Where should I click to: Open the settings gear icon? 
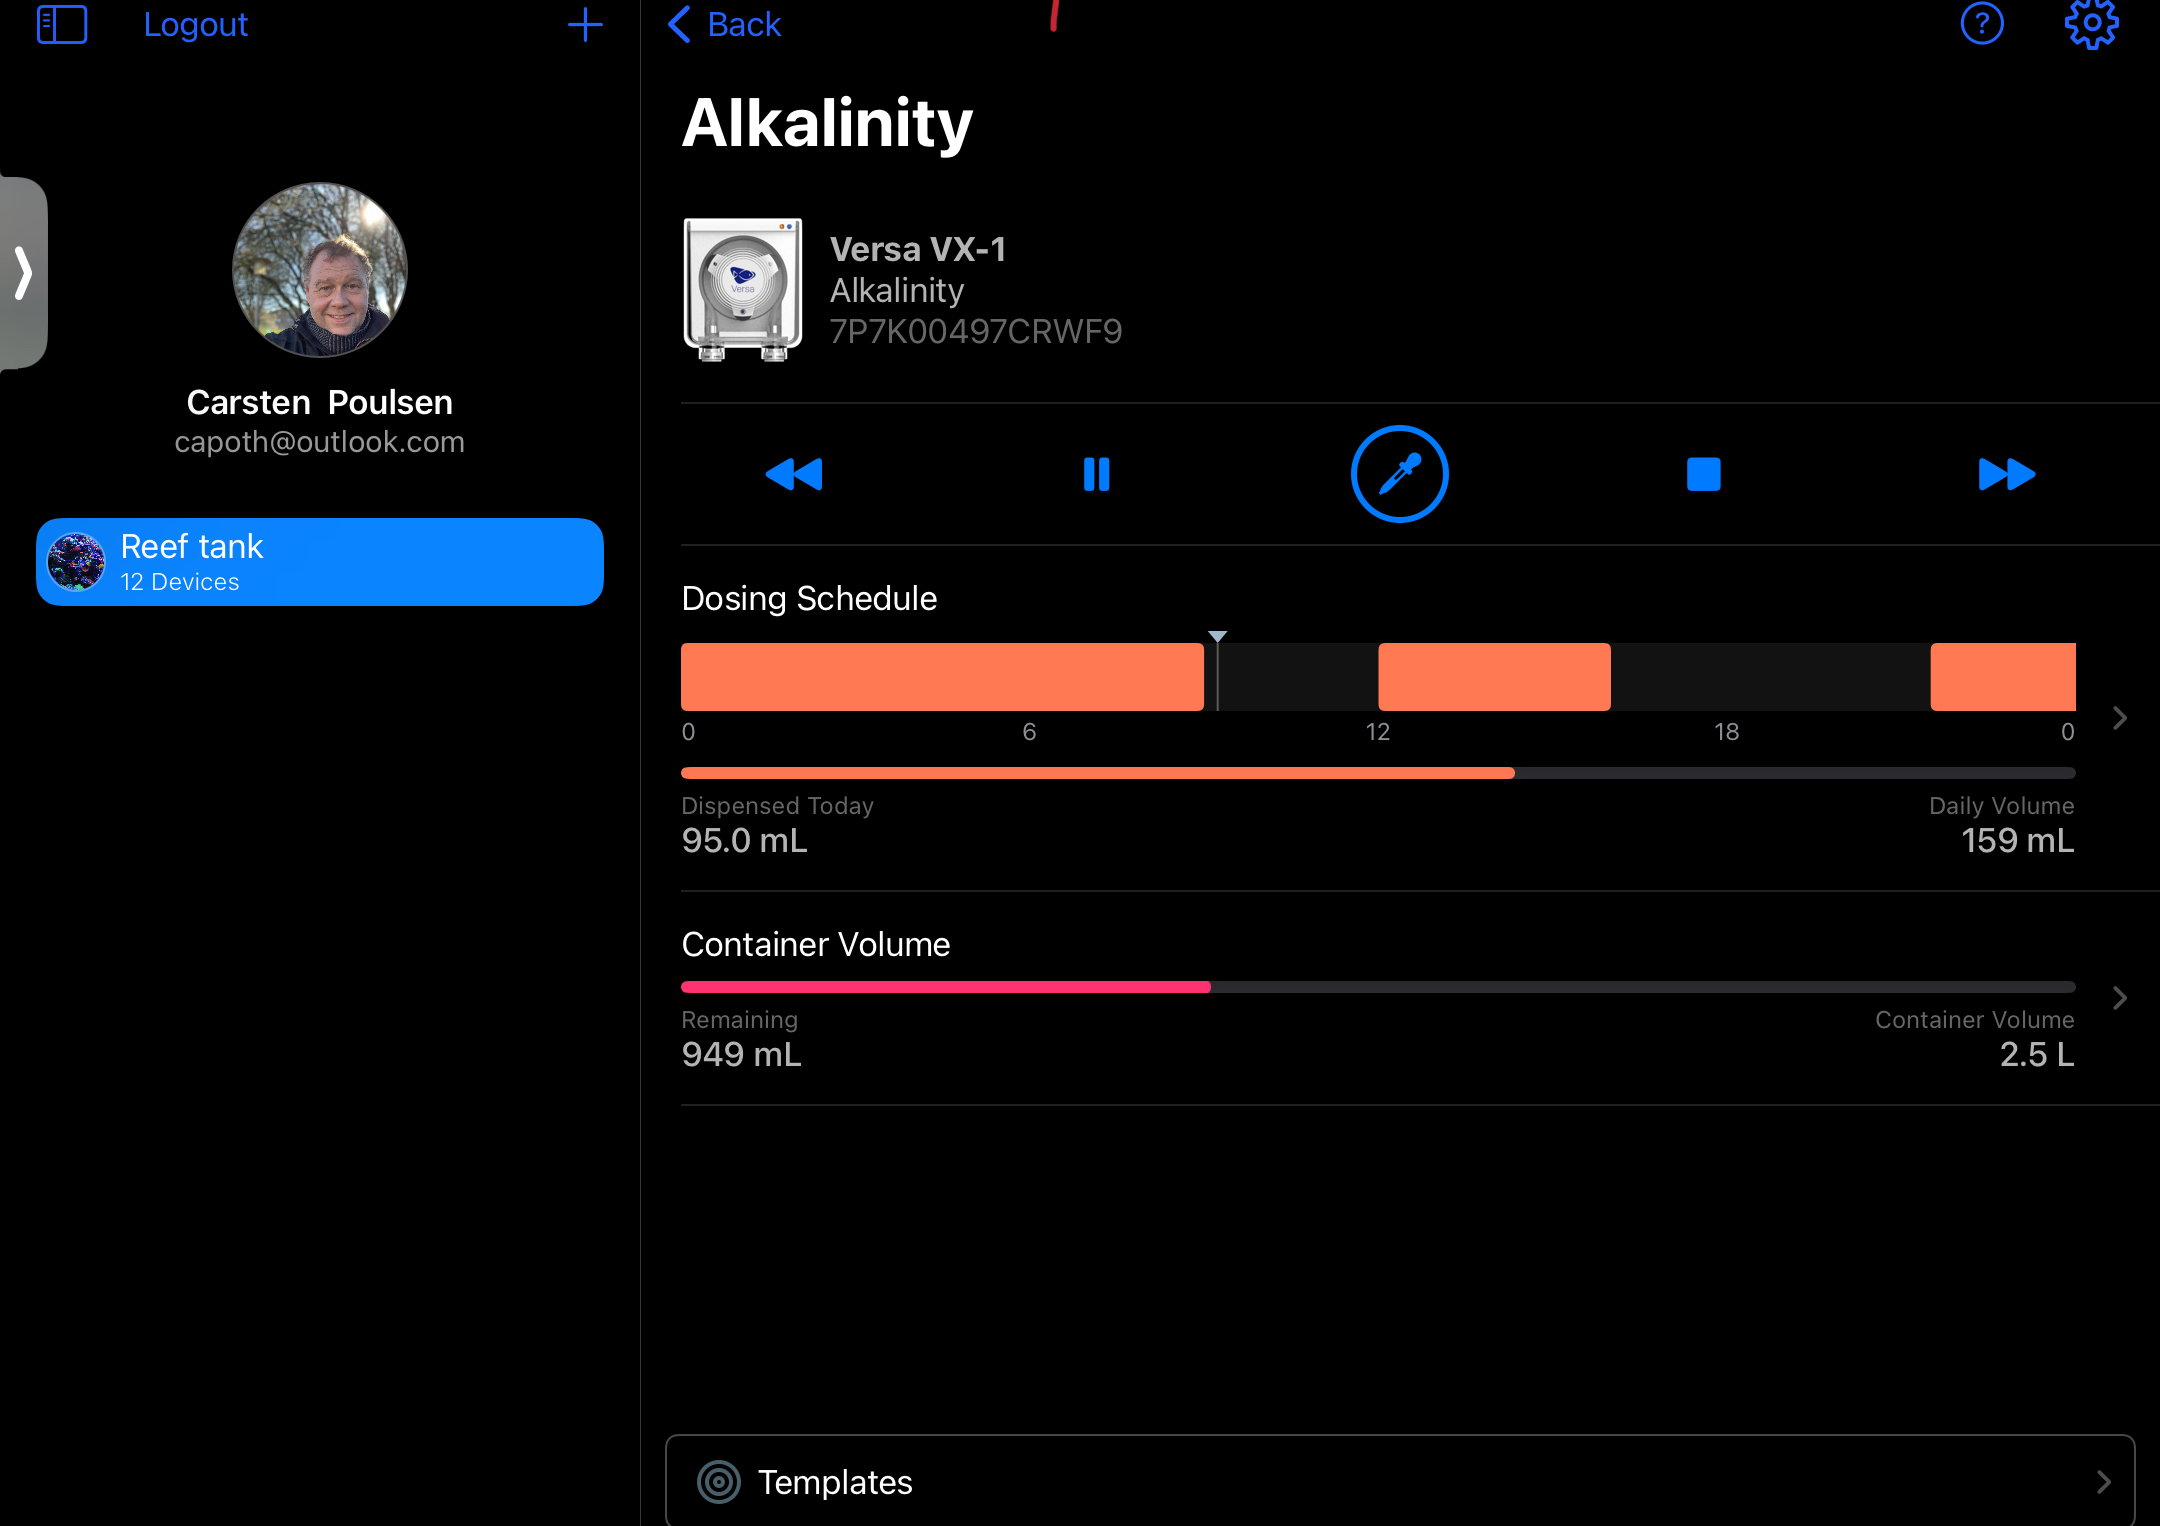click(x=2091, y=24)
